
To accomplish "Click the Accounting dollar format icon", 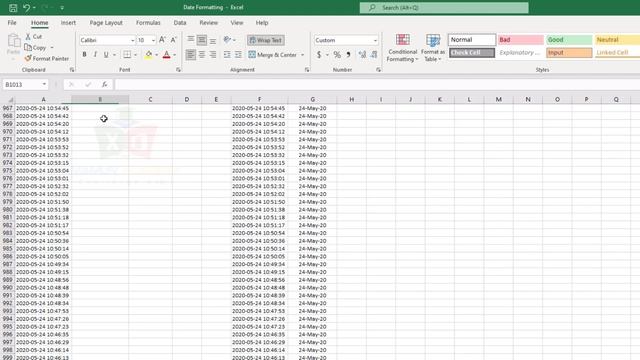I will 319,55.
